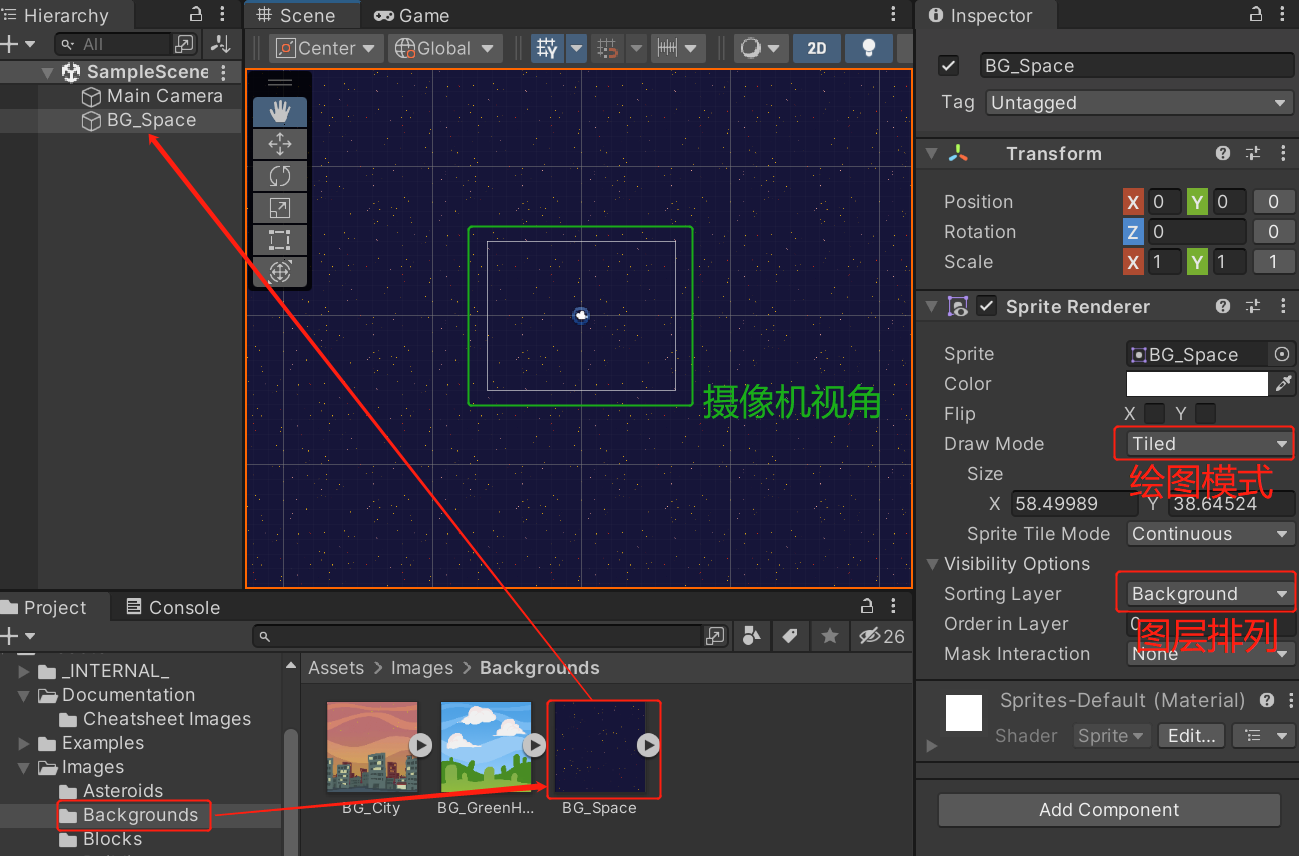Click the material Edit... button
1299x856 pixels.
[x=1191, y=736]
